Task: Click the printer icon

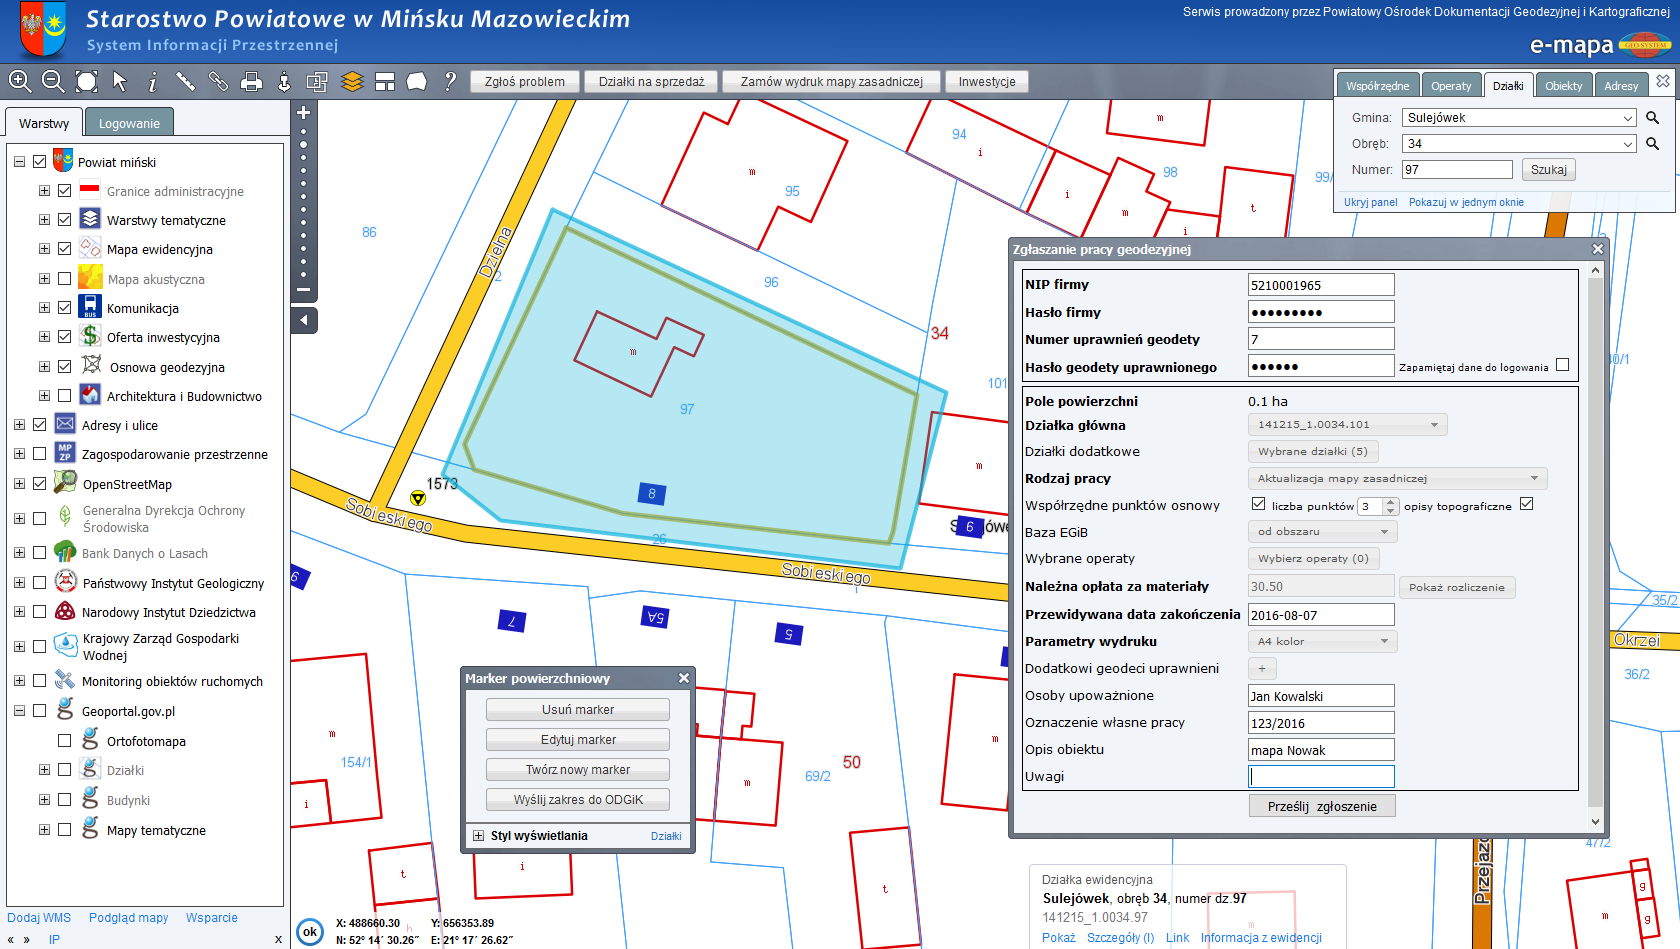Action: click(252, 82)
